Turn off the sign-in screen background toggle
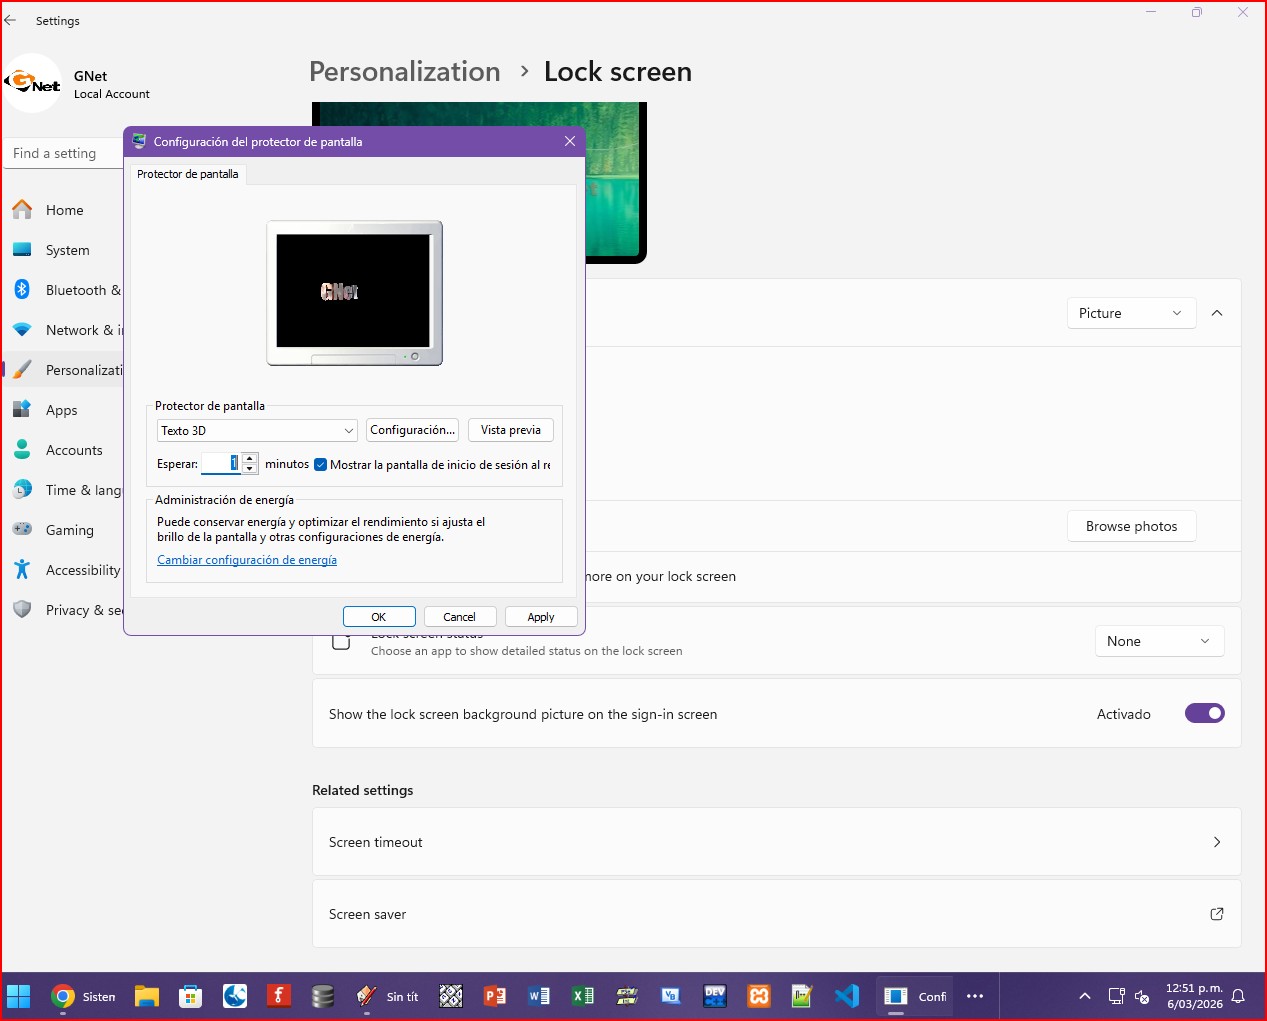The height and width of the screenshot is (1021, 1267). tap(1204, 714)
